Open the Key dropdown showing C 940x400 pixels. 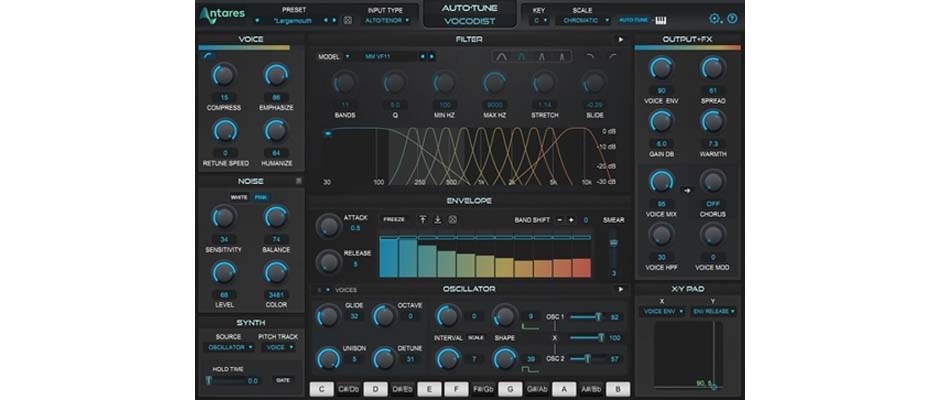click(540, 20)
